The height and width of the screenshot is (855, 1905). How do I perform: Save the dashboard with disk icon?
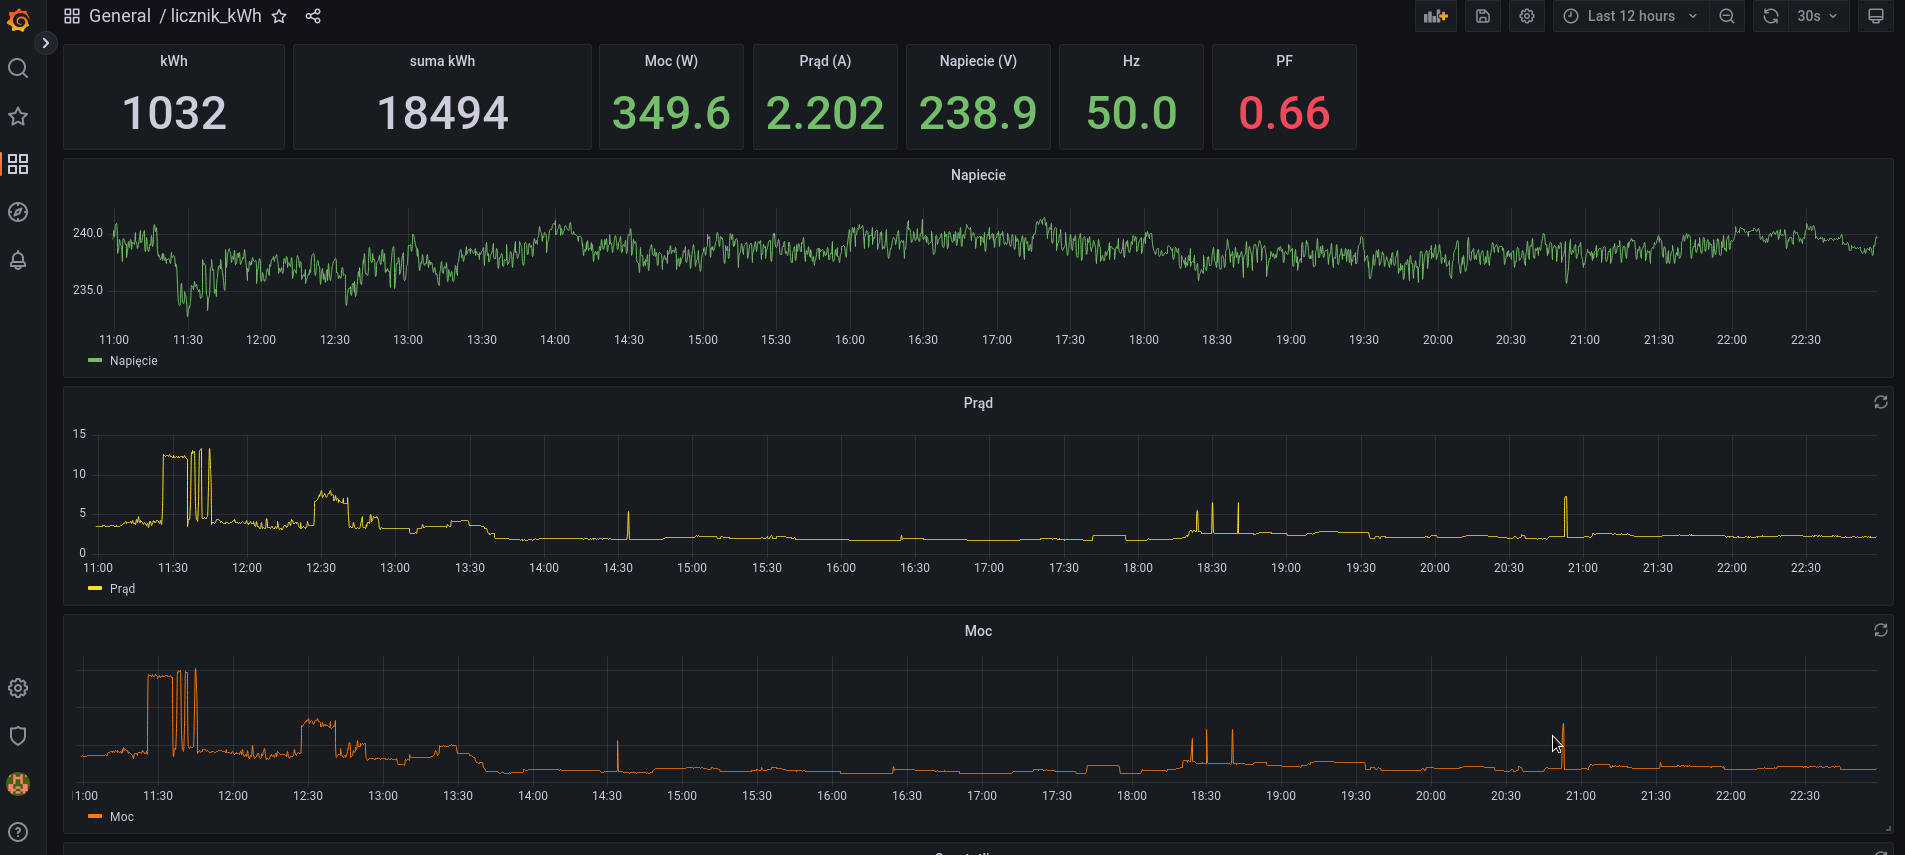[1483, 16]
